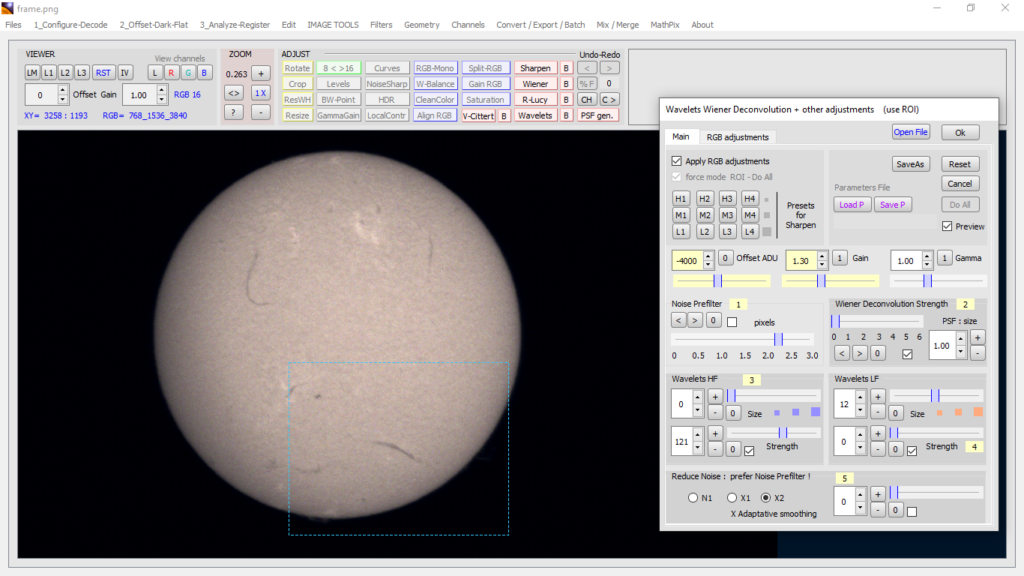The width and height of the screenshot is (1024, 576).
Task: Click the B button beside Sharpen
Action: (566, 68)
